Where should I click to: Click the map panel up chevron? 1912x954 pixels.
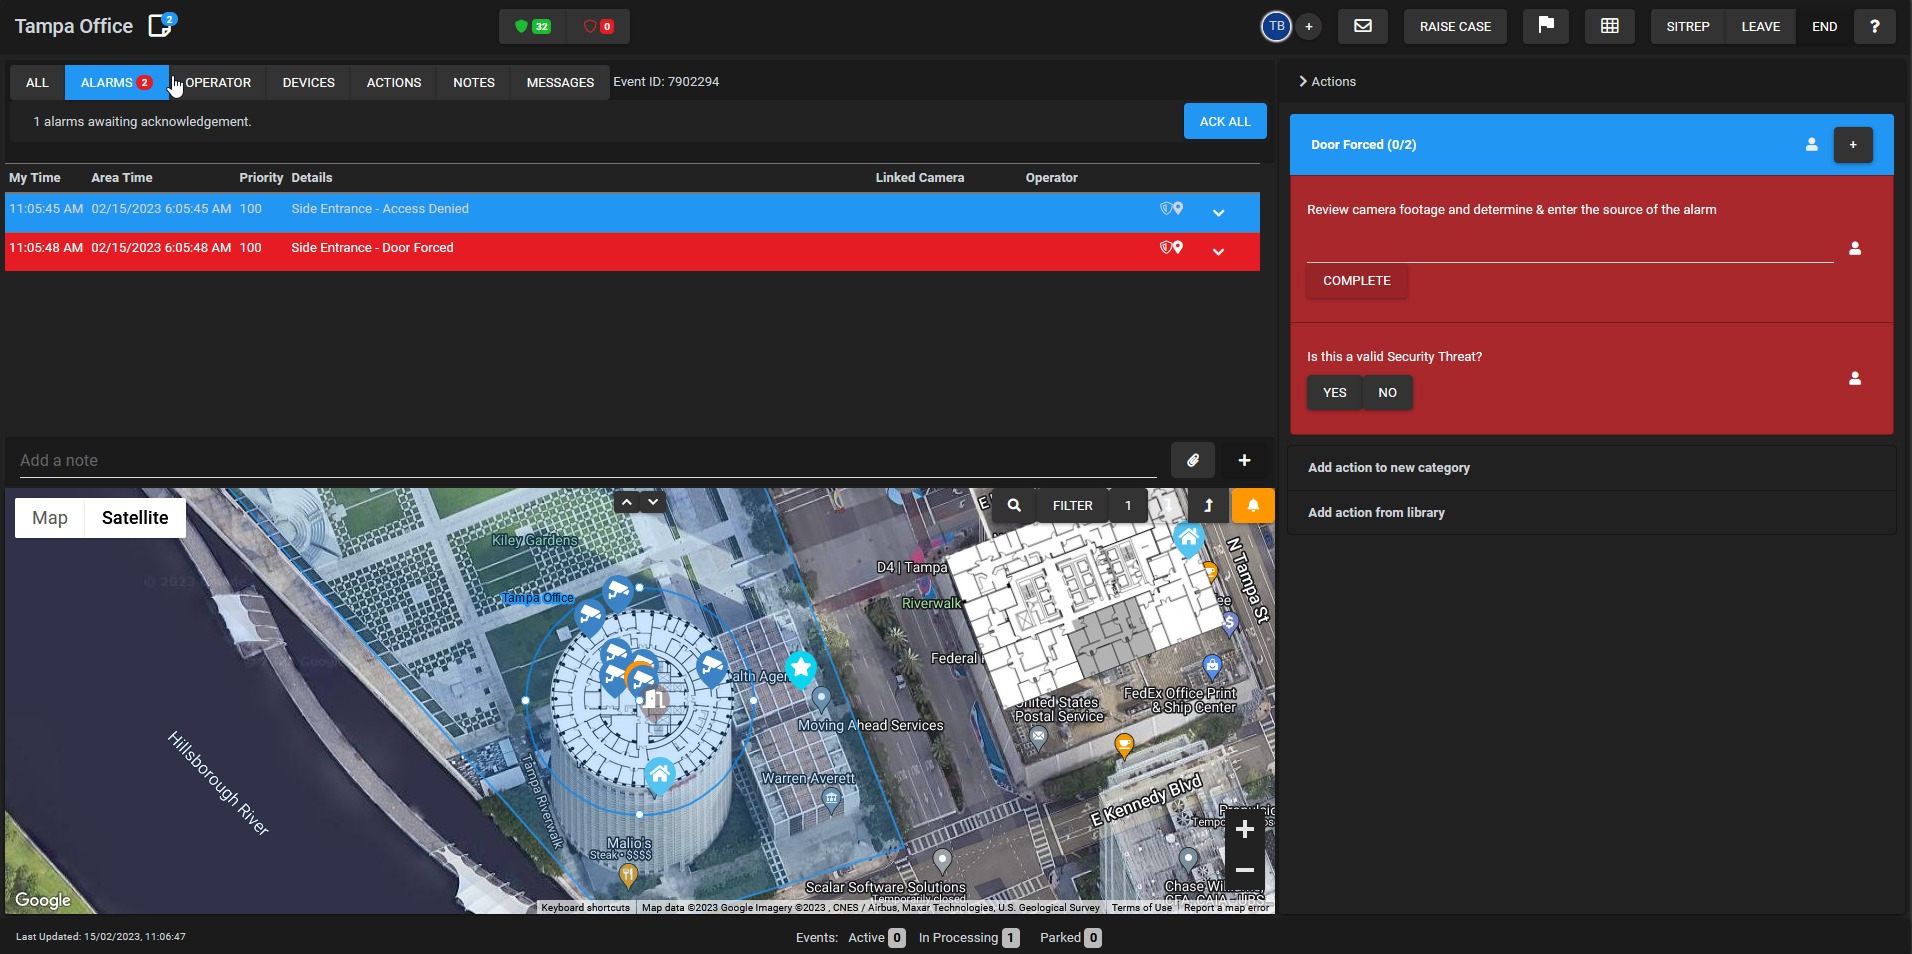[x=626, y=502]
